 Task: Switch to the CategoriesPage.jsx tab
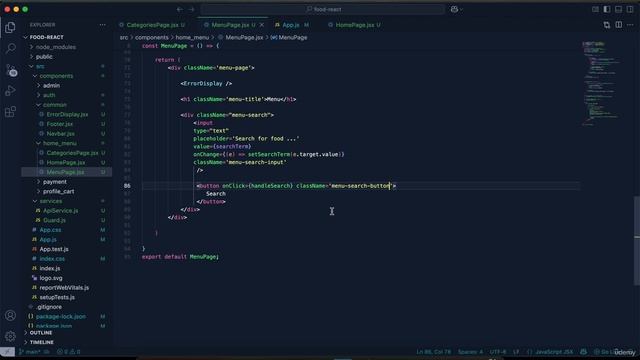tap(152, 25)
